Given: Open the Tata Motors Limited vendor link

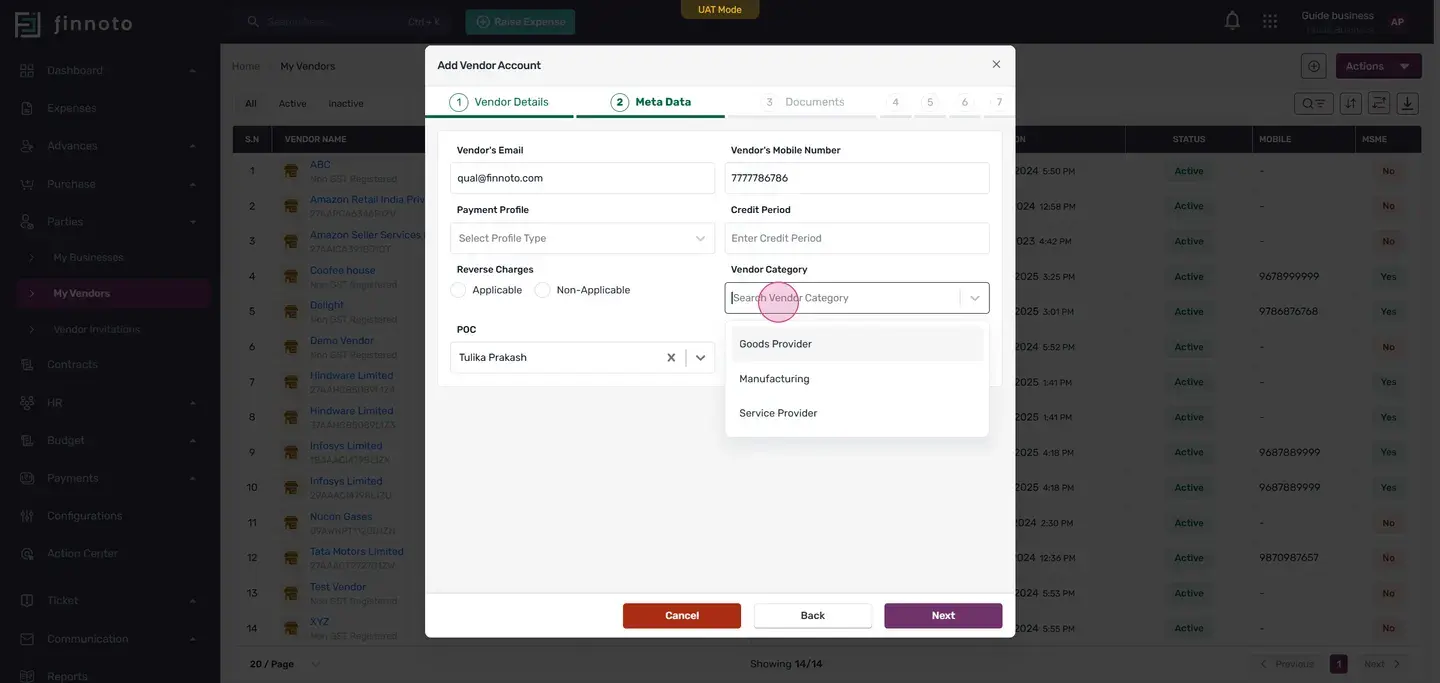Looking at the screenshot, I should click(357, 551).
